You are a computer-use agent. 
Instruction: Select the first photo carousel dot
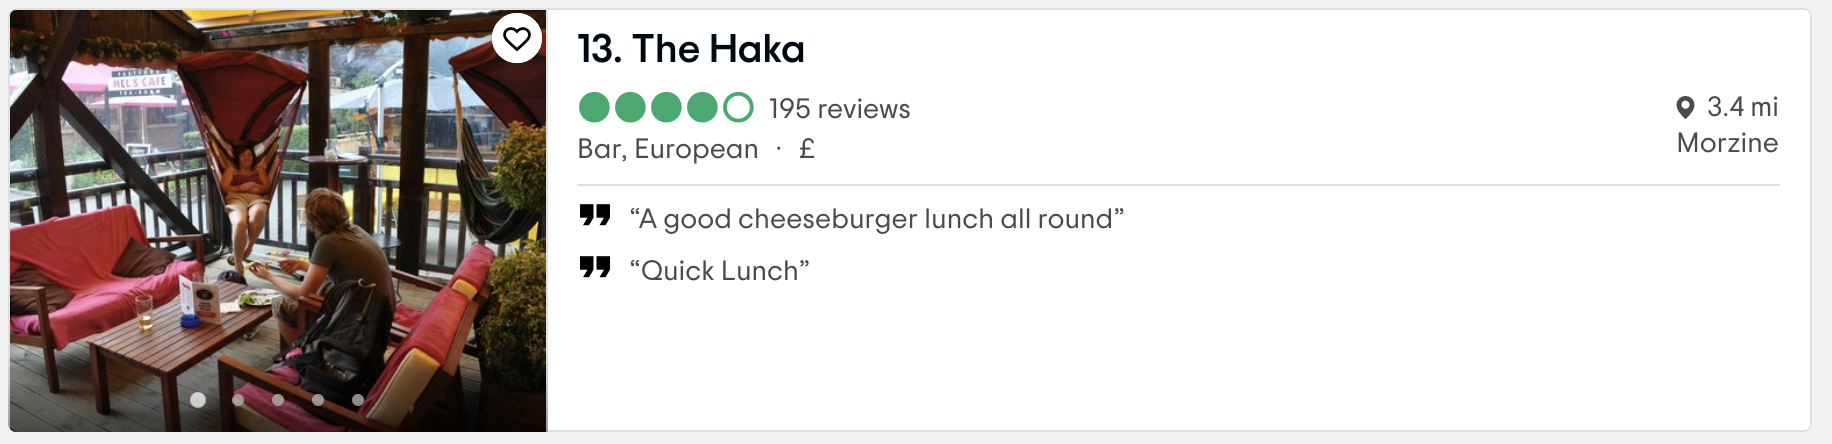pyautogui.click(x=198, y=400)
